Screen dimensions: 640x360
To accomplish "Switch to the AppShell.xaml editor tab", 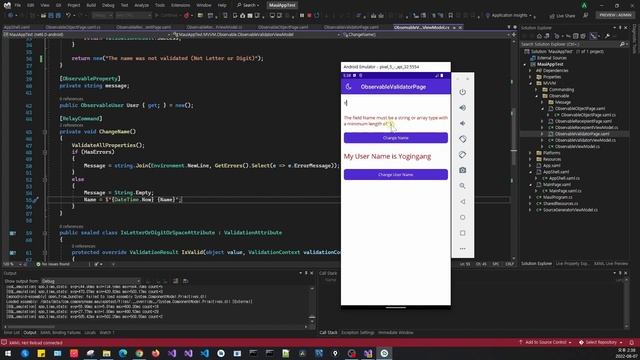I will point(17,27).
